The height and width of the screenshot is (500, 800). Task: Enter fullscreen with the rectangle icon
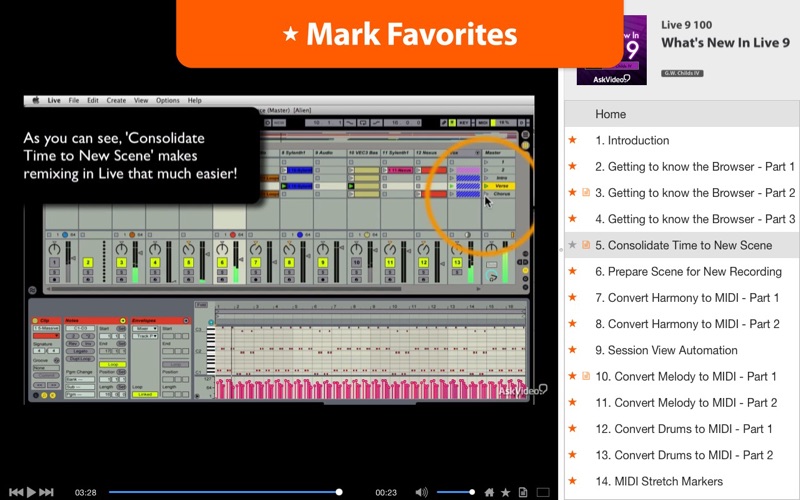point(543,492)
